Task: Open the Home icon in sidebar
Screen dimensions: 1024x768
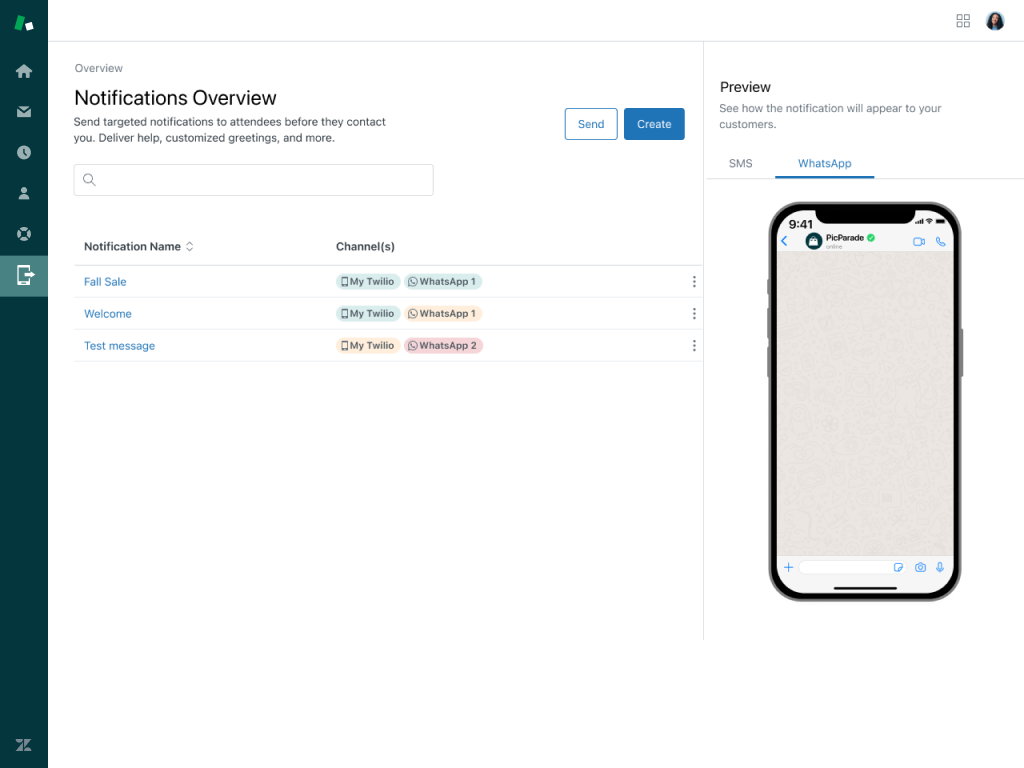Action: (x=24, y=71)
